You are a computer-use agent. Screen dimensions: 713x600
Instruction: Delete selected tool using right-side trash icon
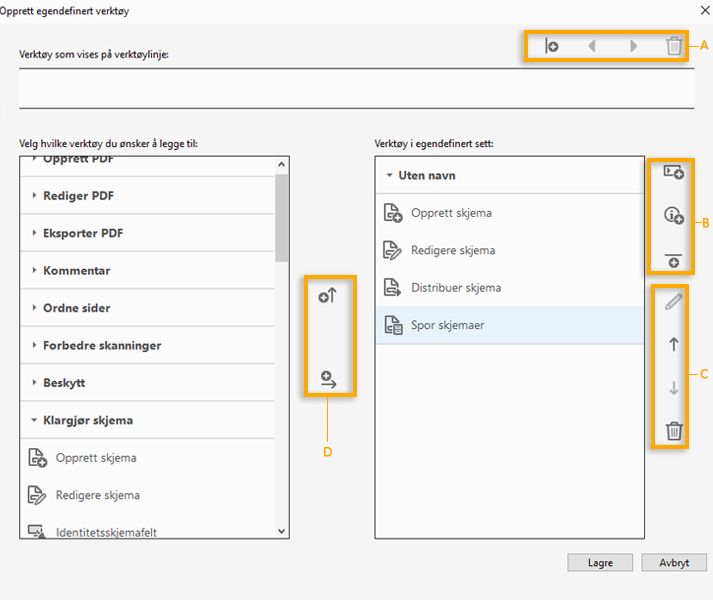tap(674, 431)
